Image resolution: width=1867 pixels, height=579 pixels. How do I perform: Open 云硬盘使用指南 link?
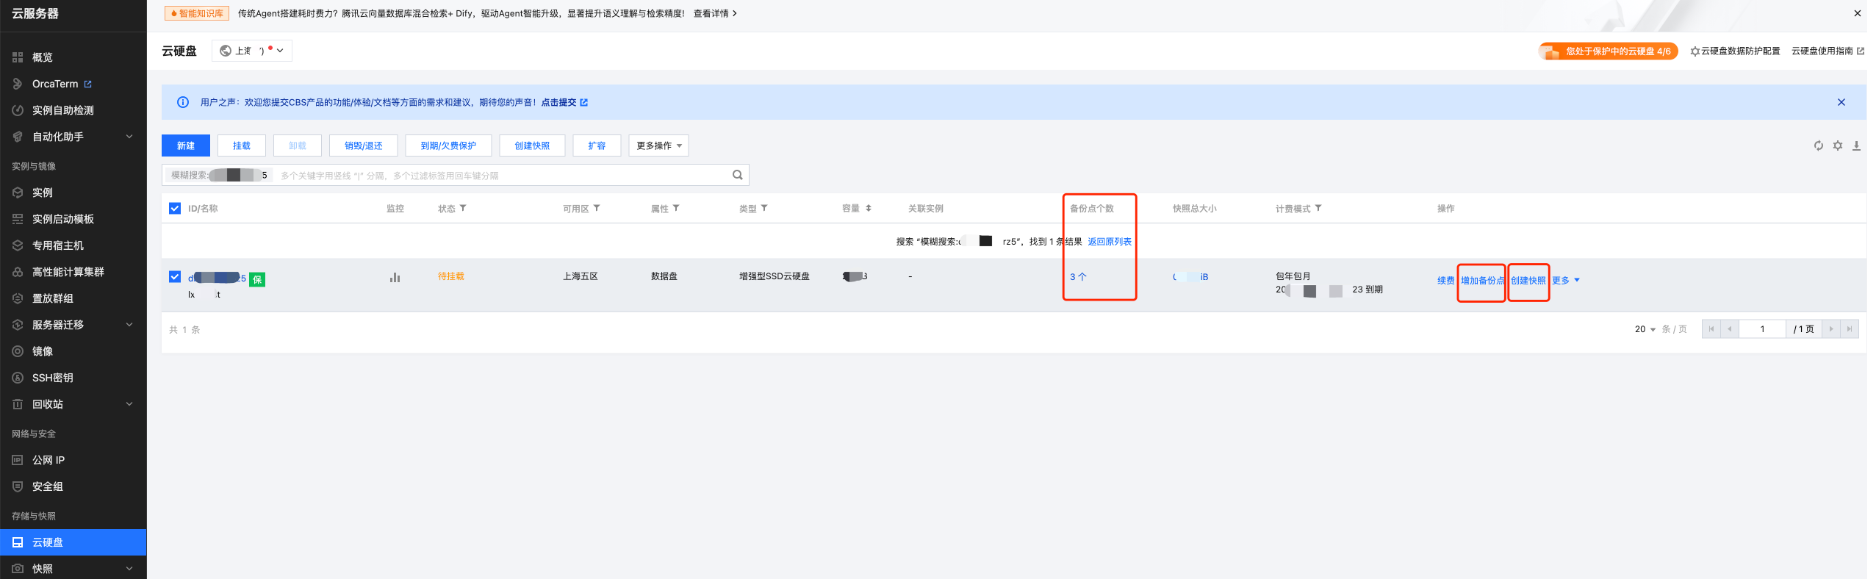[x=1828, y=51]
